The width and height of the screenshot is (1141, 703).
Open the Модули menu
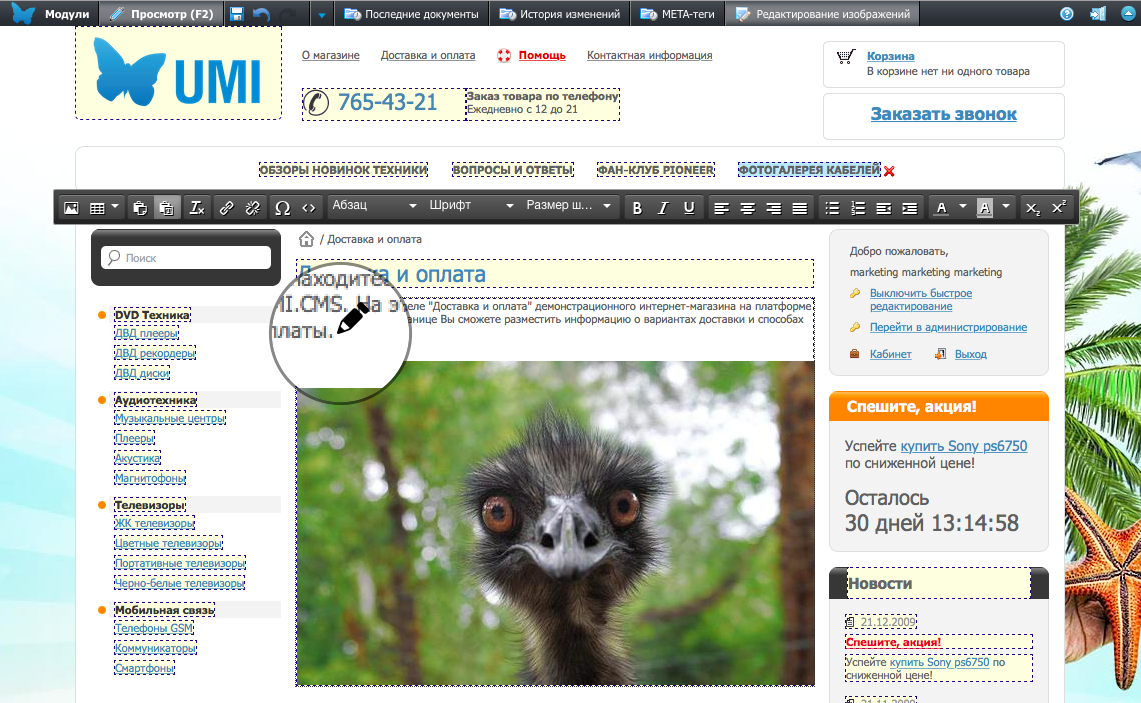(x=50, y=13)
